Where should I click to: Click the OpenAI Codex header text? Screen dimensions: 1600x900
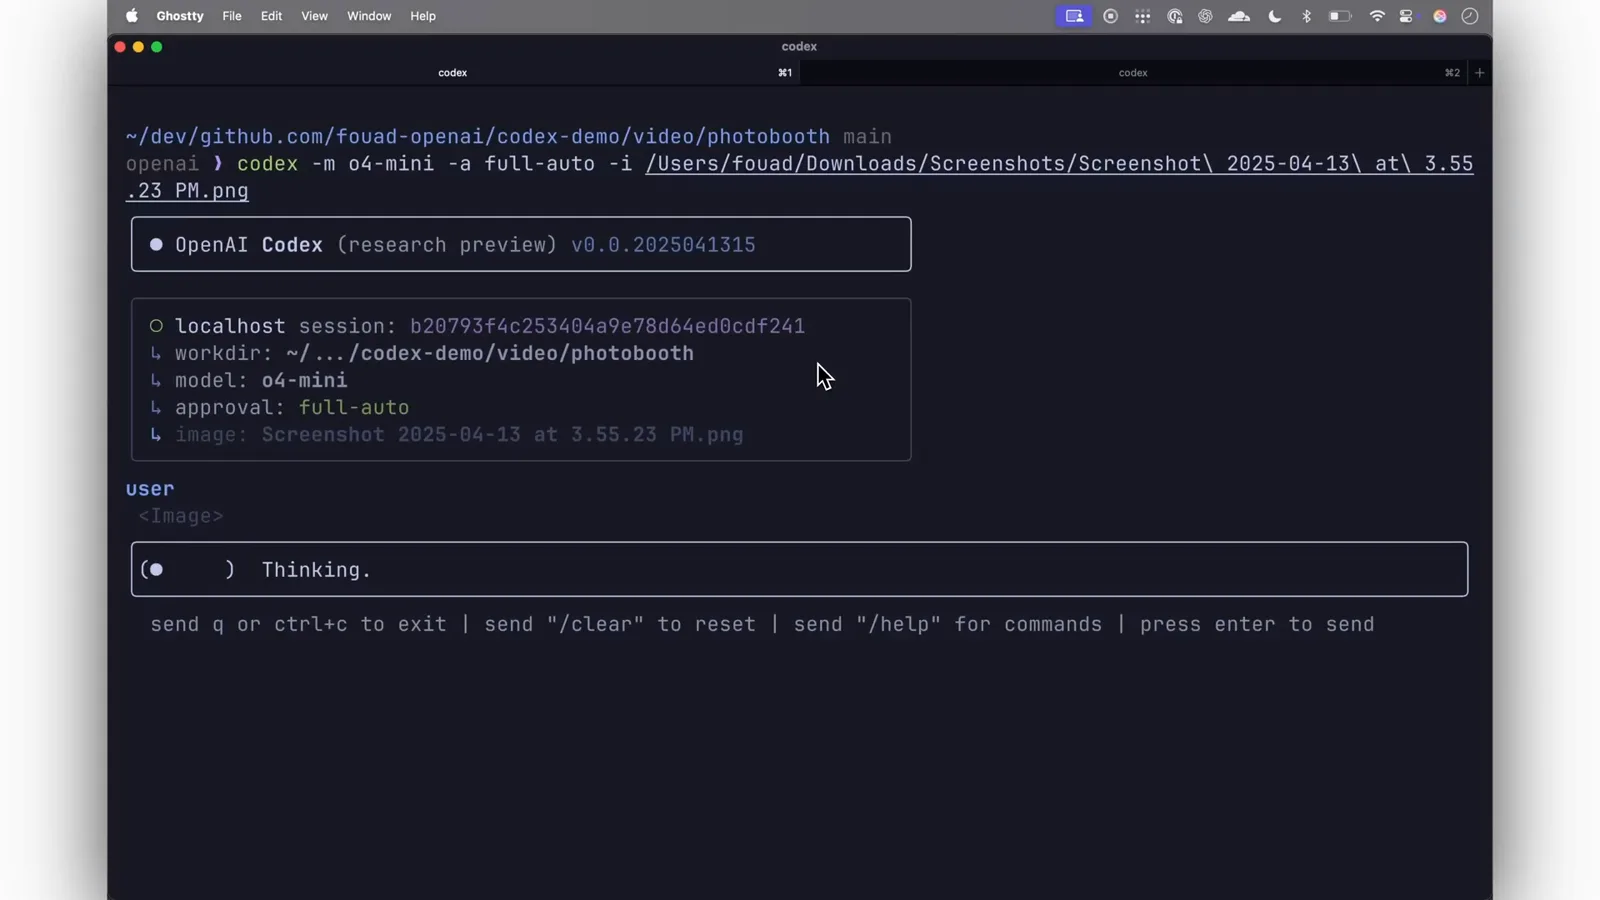(249, 245)
